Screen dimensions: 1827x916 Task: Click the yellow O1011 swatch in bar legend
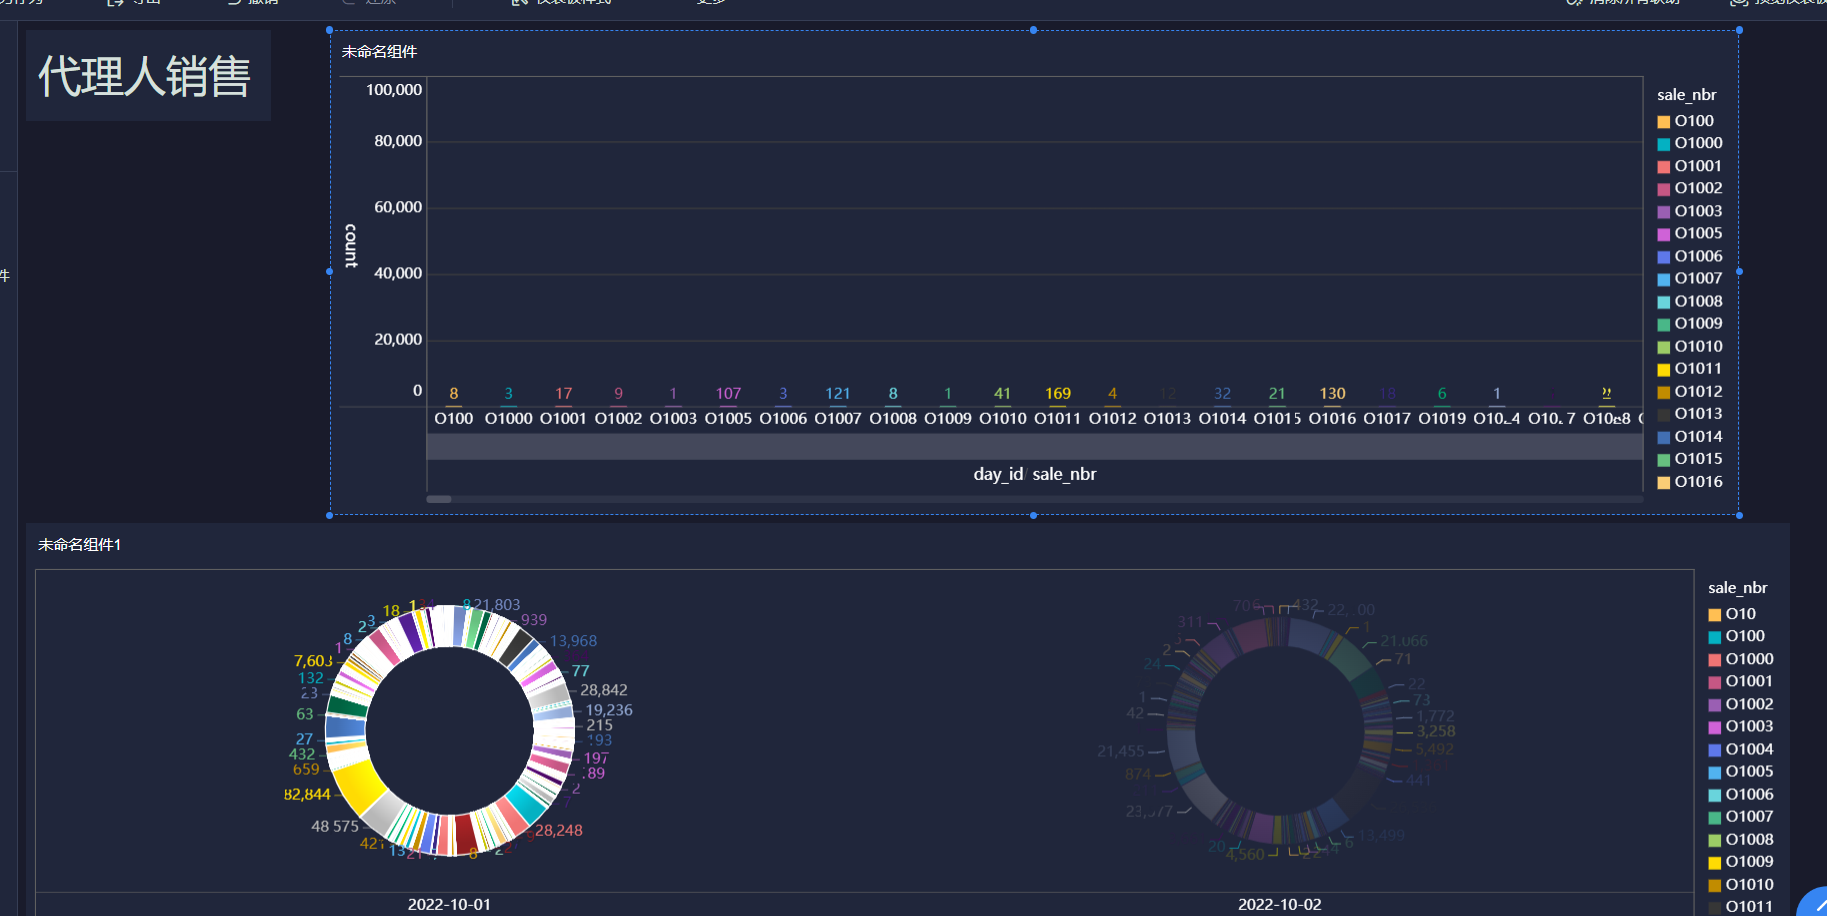[x=1664, y=370]
